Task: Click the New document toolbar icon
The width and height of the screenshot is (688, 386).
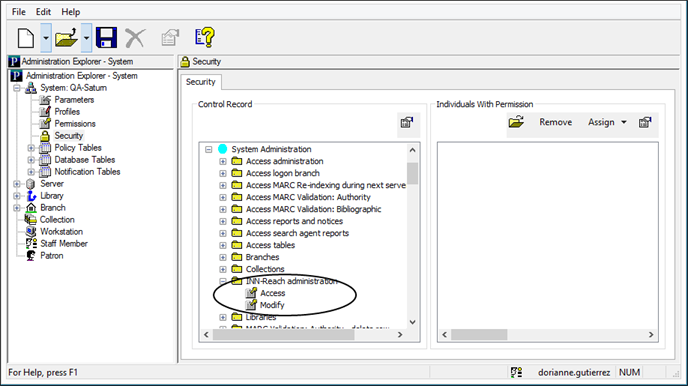Action: tap(26, 38)
